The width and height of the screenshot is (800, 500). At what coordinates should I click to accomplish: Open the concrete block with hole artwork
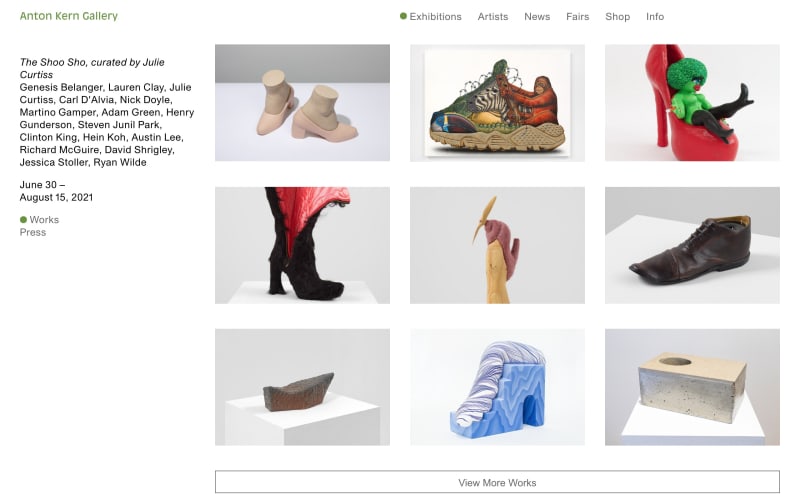(x=692, y=387)
